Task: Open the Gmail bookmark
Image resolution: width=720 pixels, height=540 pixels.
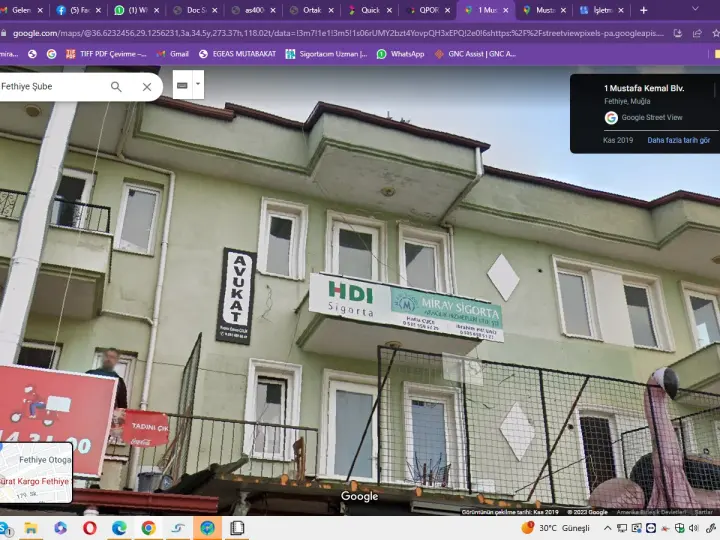Action: click(173, 54)
